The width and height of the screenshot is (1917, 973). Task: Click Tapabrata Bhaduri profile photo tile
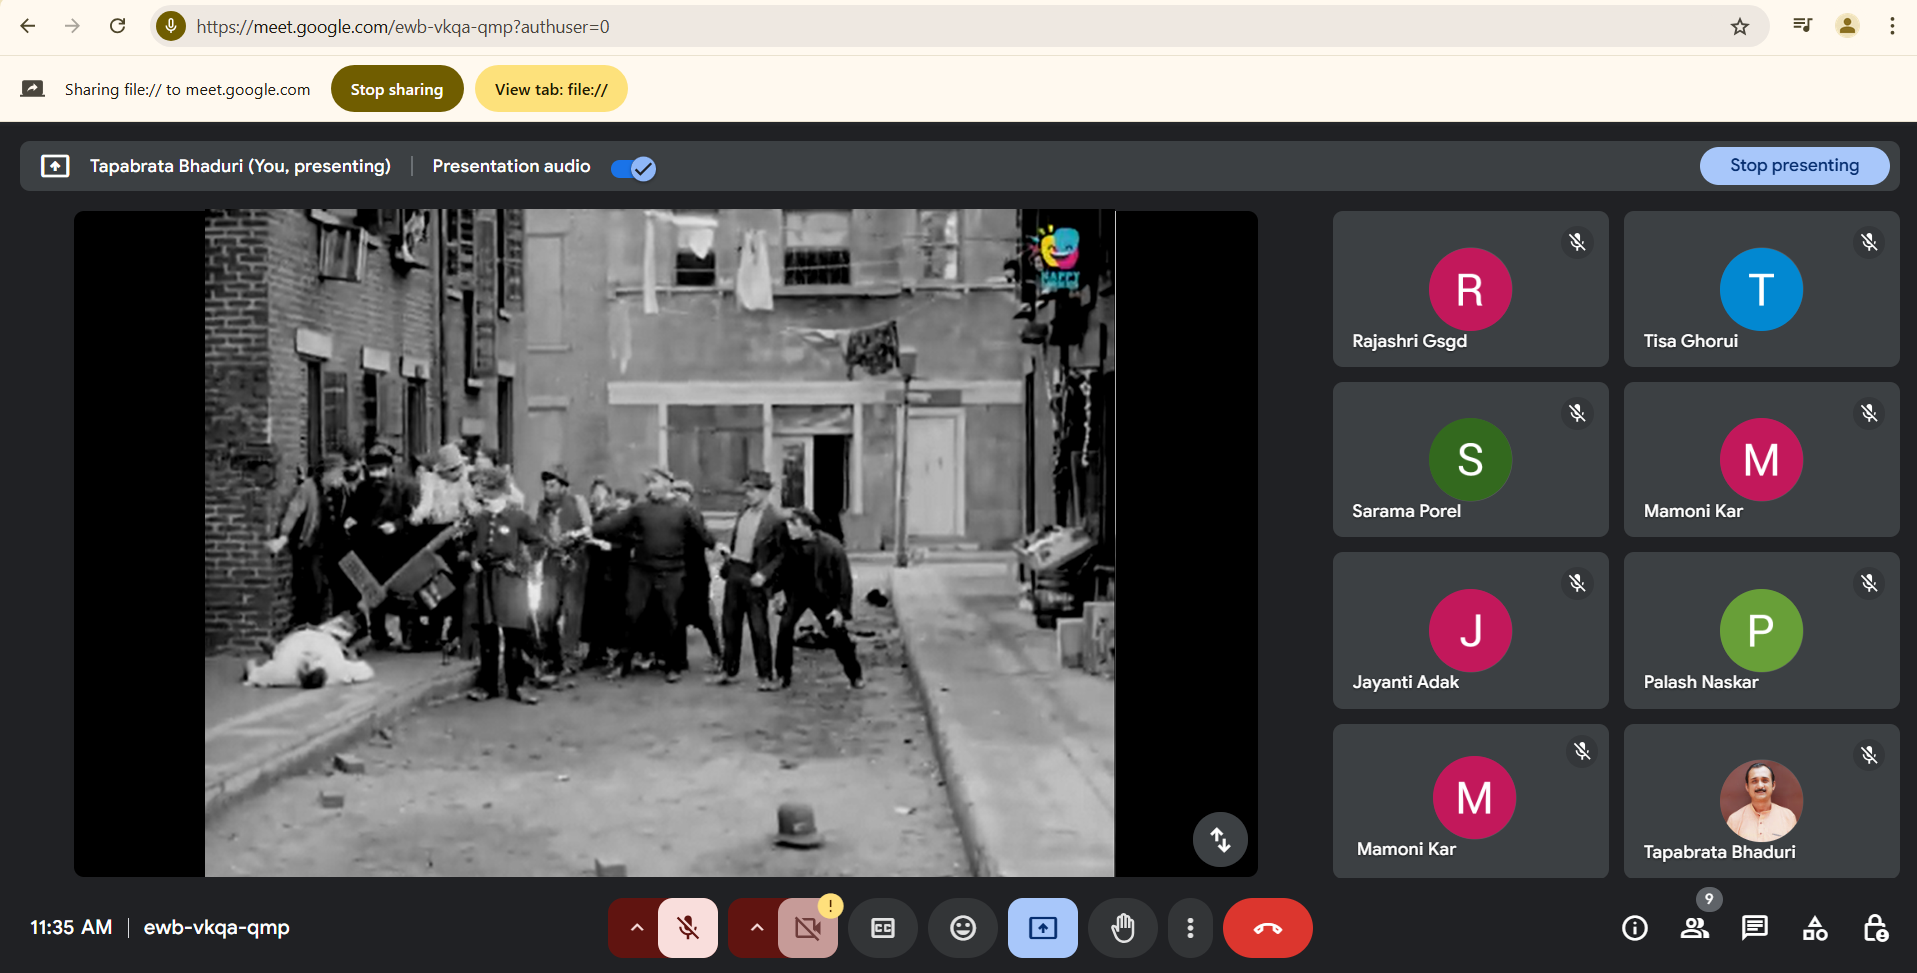[x=1761, y=801]
